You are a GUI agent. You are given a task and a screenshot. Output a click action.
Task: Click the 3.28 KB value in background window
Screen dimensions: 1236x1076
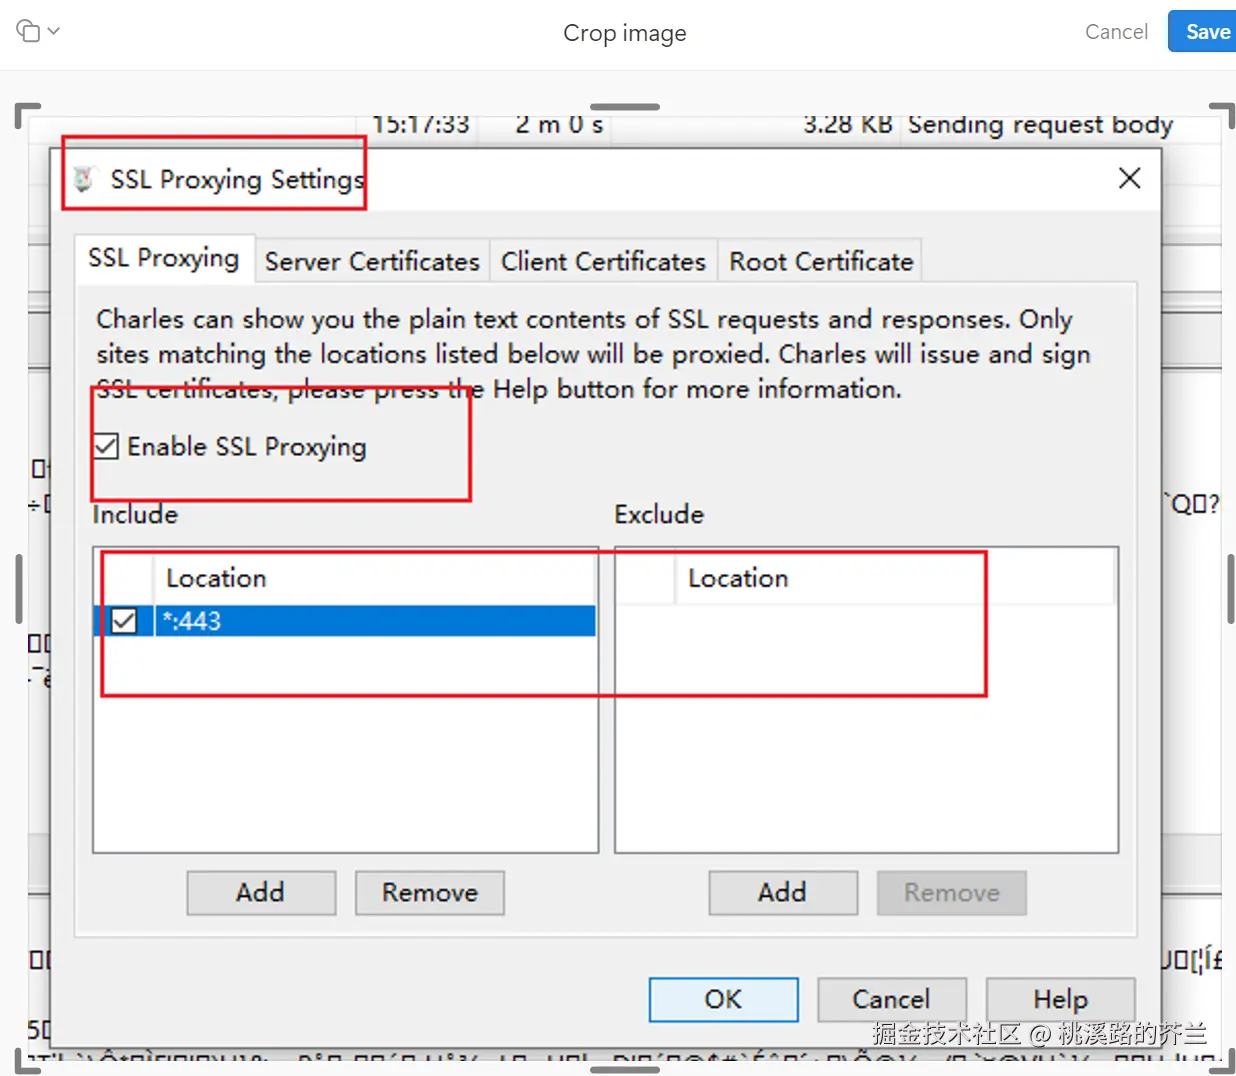coord(847,125)
